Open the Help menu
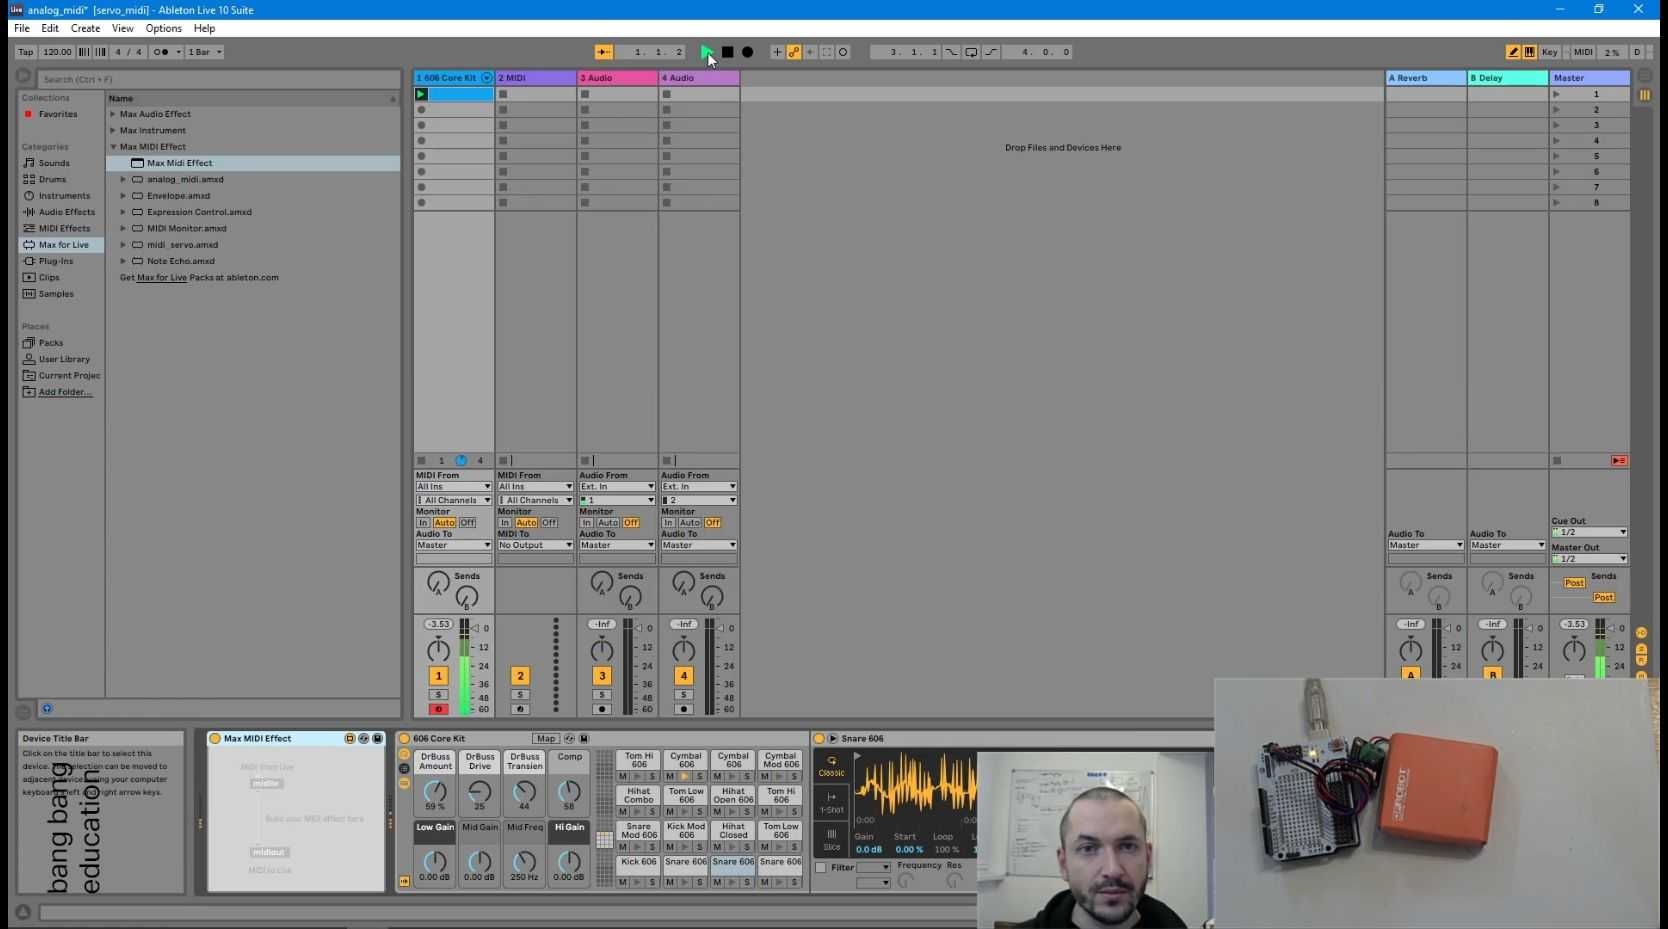 click(204, 28)
